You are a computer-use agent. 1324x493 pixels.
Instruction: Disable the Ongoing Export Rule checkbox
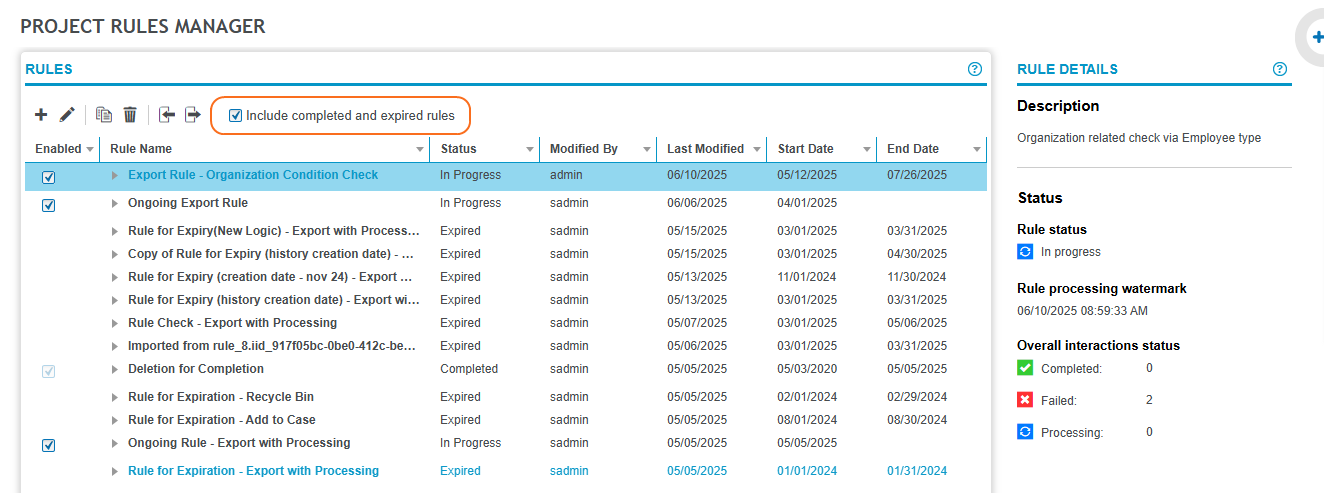point(49,205)
